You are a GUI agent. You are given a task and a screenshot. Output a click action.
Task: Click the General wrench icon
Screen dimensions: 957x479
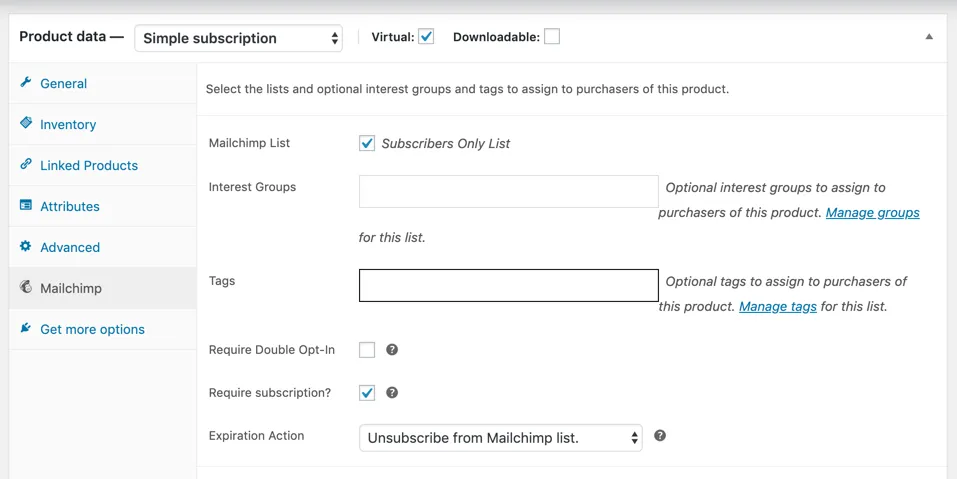coord(26,82)
